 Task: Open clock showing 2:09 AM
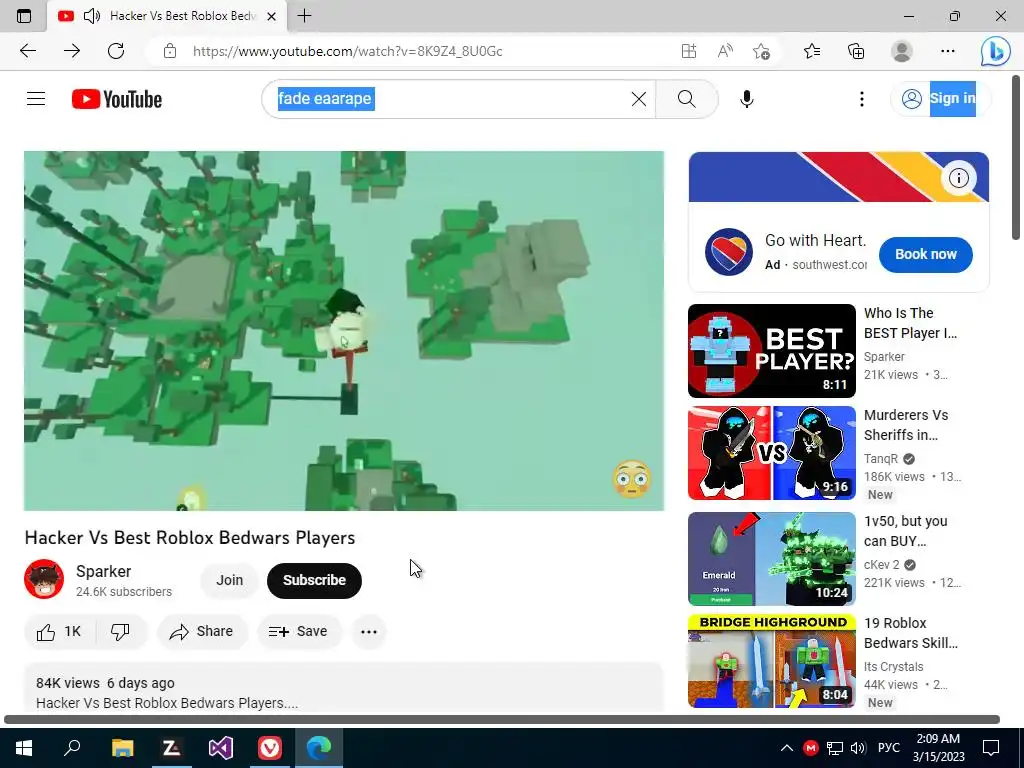(x=938, y=748)
